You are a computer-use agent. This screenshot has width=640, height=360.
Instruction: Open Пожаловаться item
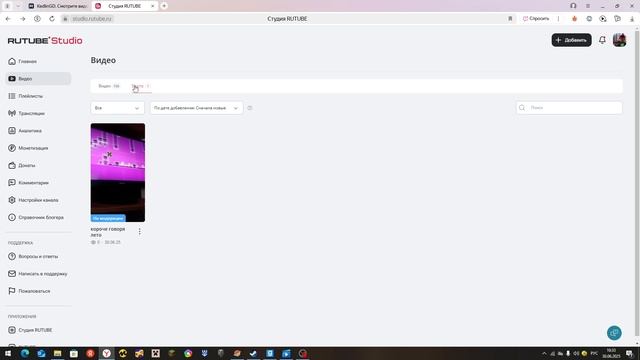pyautogui.click(x=29, y=291)
